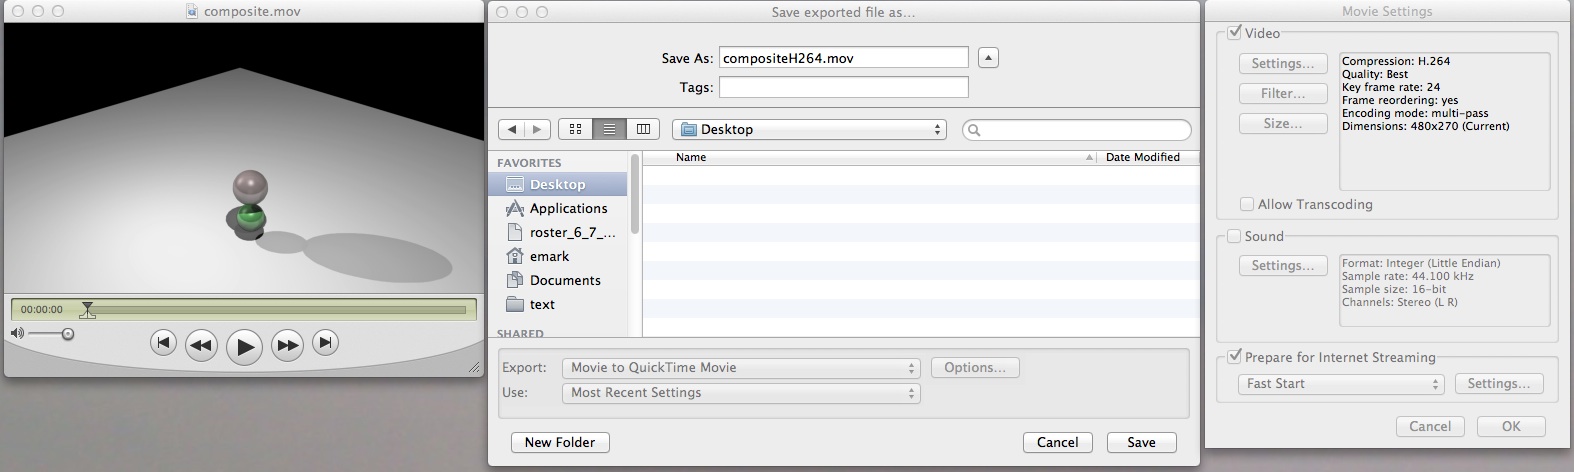Collapse the save dialog with the arrow button
Viewport: 1574px width, 472px height.
pos(988,57)
